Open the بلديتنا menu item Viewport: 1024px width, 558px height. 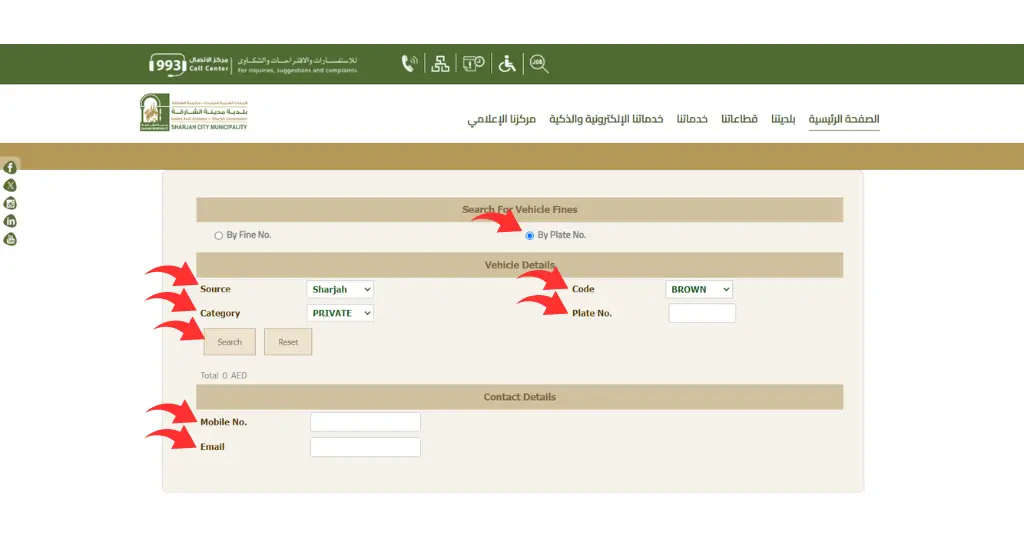(x=783, y=119)
